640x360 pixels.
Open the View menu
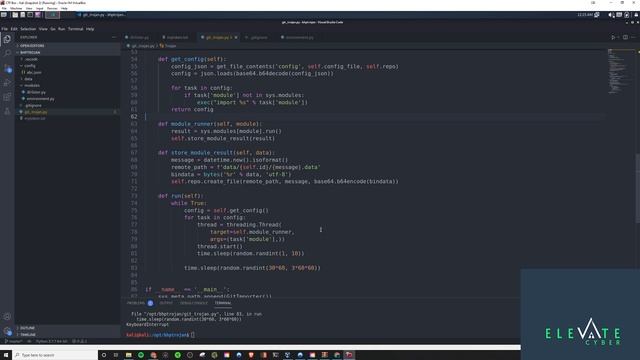43,29
